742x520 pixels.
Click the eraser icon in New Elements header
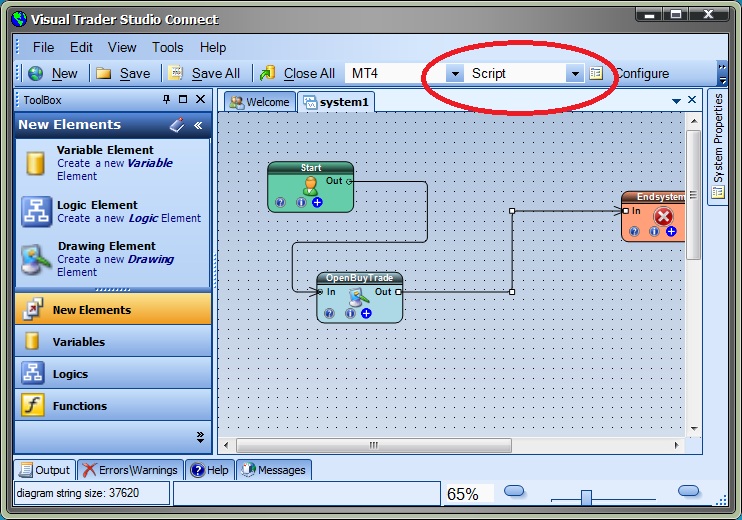click(x=177, y=125)
